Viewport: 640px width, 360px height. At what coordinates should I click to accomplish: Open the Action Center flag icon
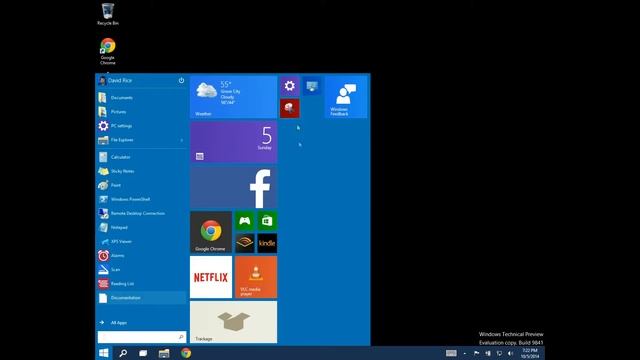476,353
